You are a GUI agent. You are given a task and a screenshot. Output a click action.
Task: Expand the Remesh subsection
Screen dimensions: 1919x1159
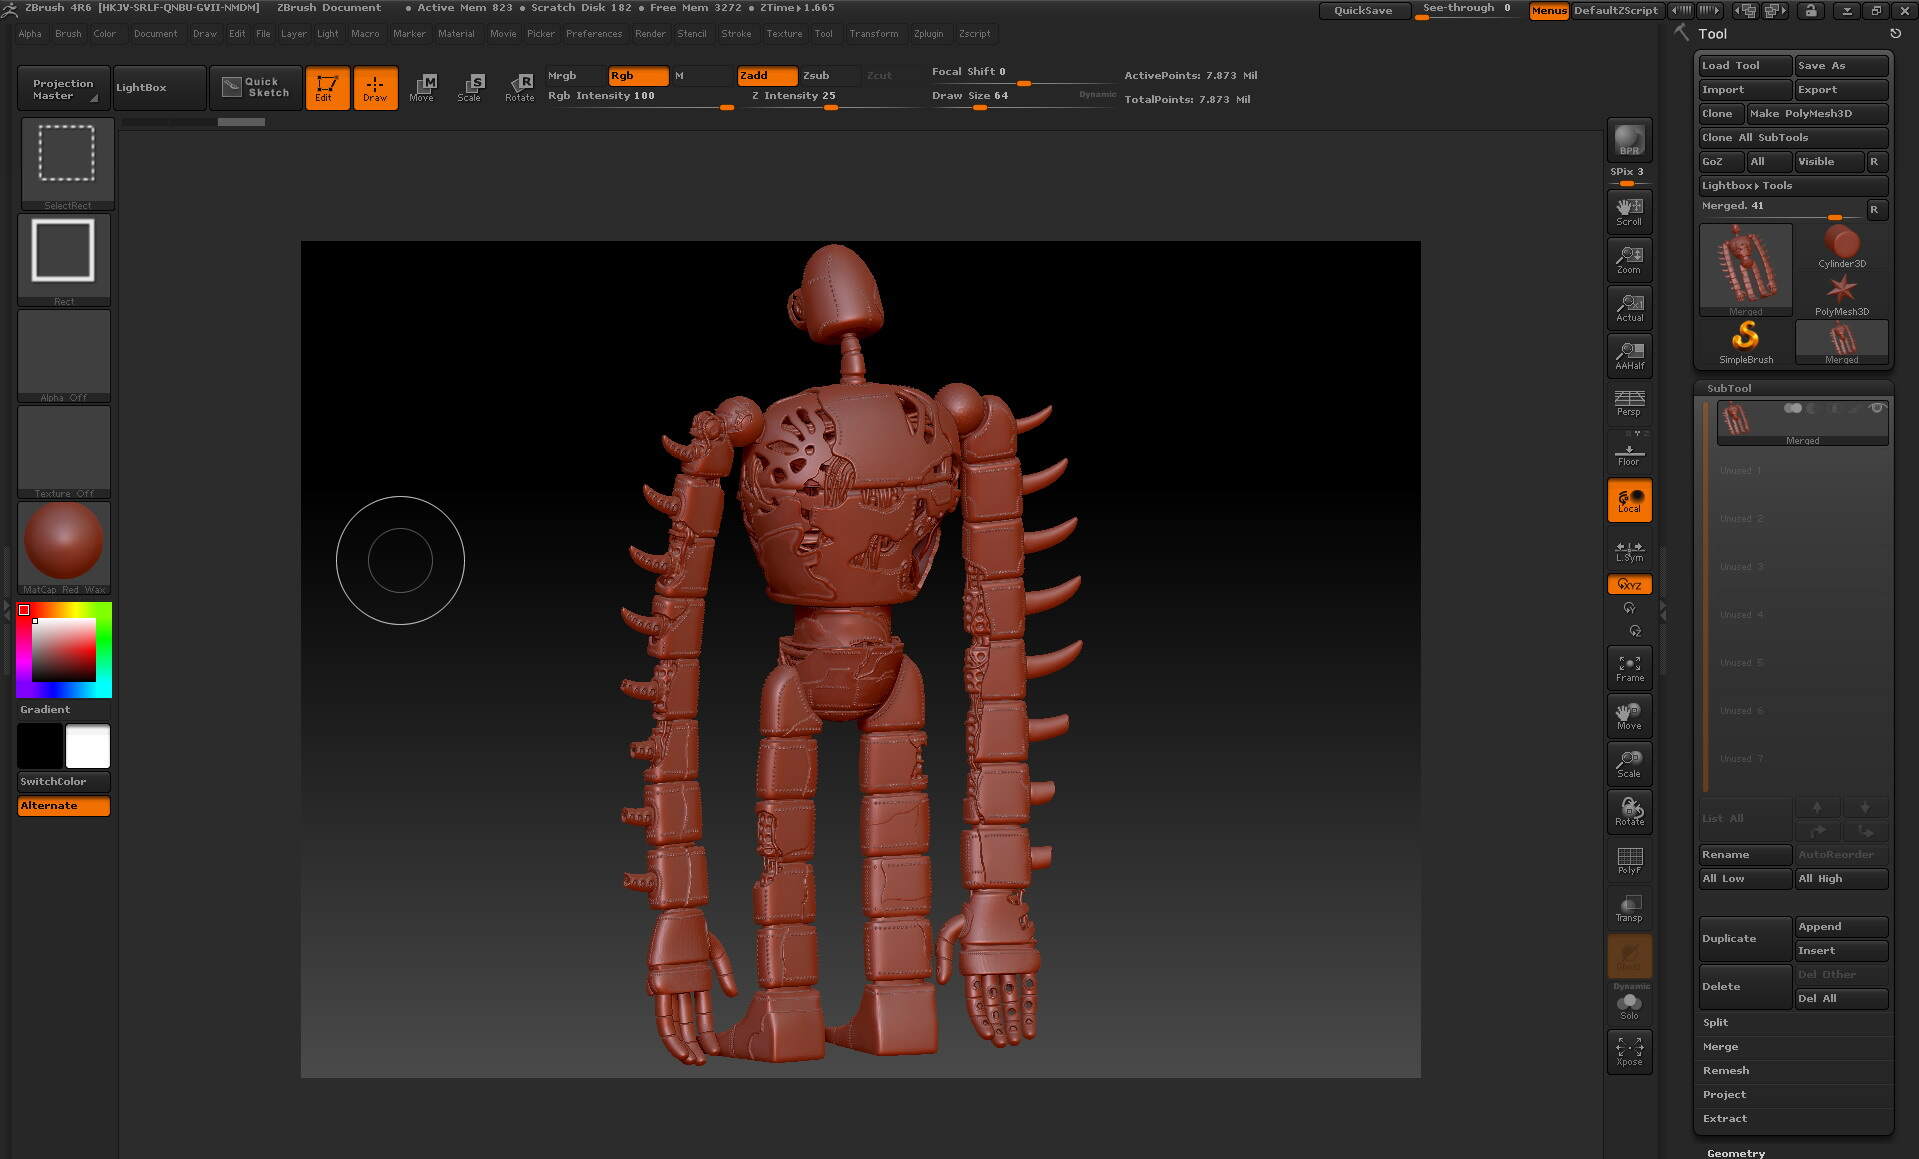(x=1726, y=1070)
